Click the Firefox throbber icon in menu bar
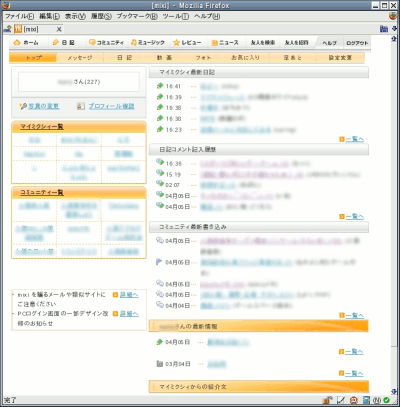400x407 pixels. pos(393,16)
